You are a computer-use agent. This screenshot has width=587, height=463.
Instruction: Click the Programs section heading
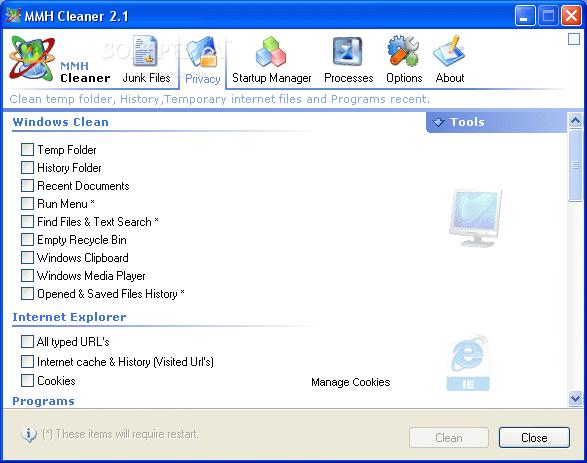tap(43, 401)
